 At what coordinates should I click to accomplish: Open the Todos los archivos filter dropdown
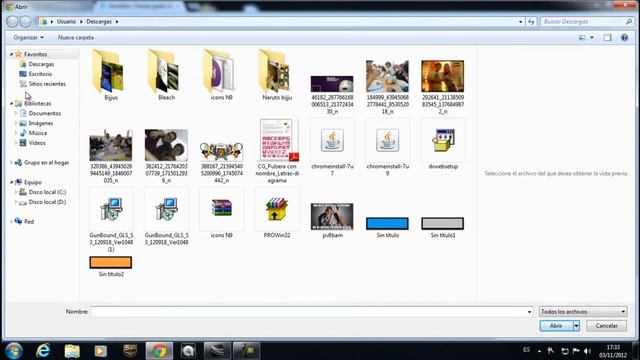pos(583,311)
